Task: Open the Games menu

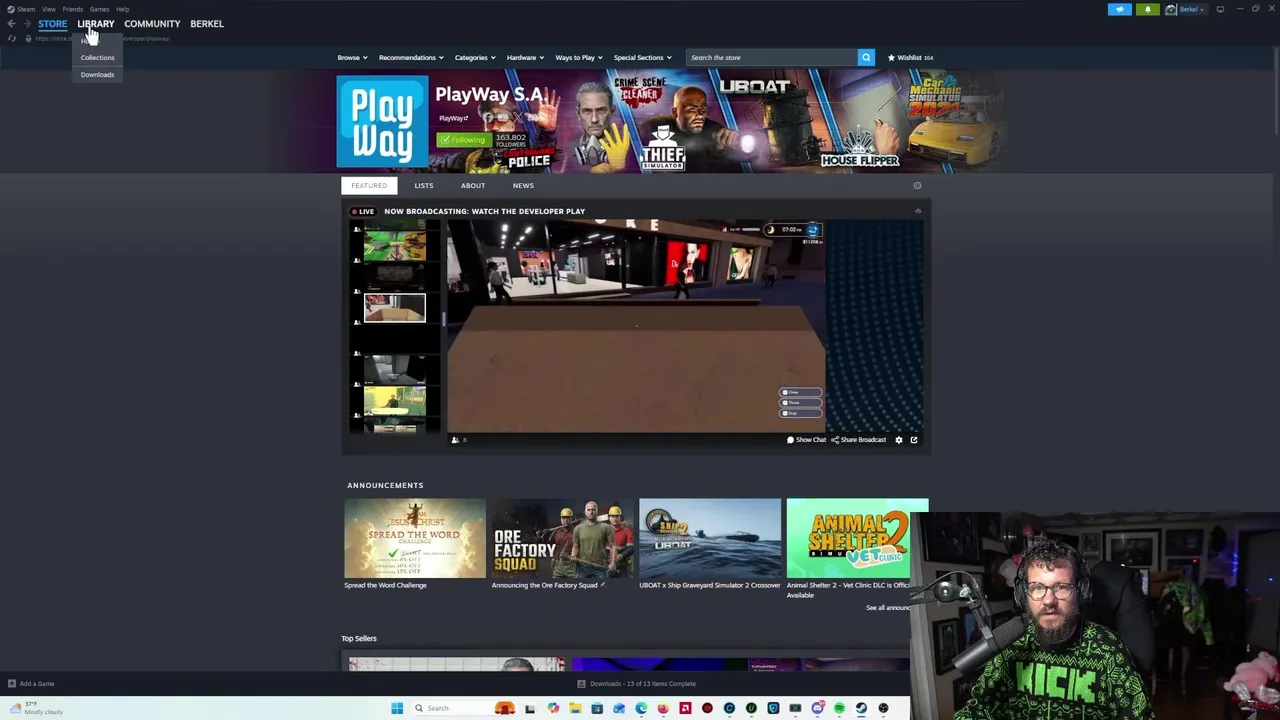Action: [x=99, y=9]
